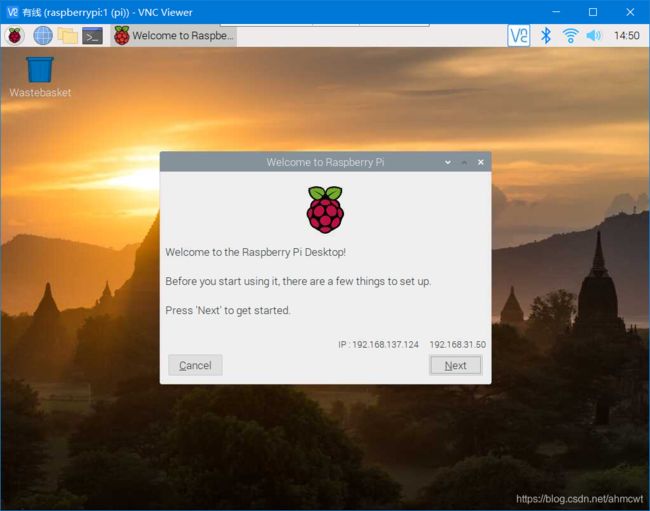This screenshot has height=511, width=650.
Task: Open the VNC Server tray icon
Action: 519,36
